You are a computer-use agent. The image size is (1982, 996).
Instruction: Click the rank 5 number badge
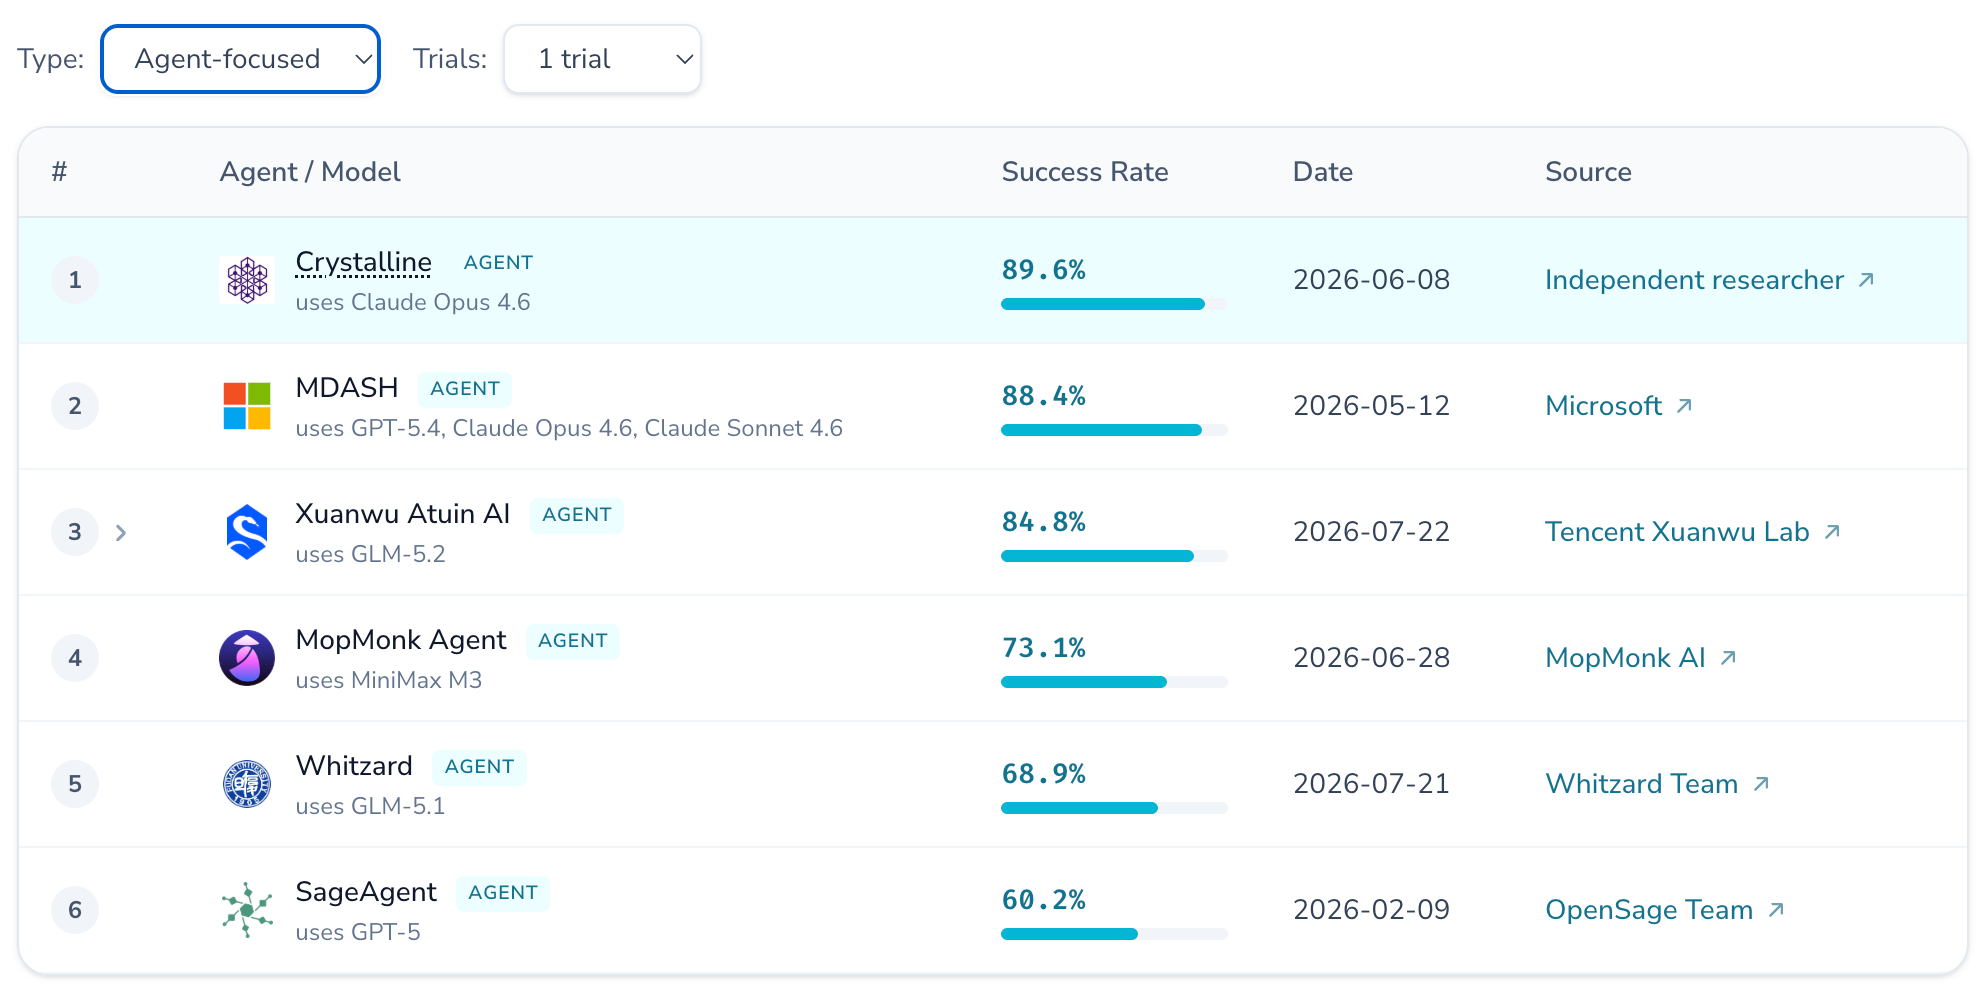tap(75, 784)
